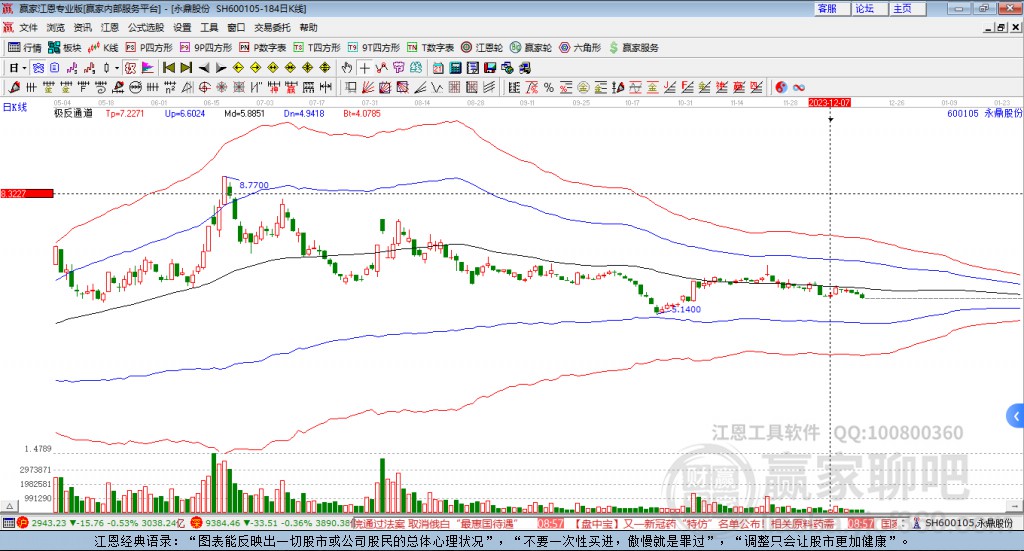1024x551 pixels.
Task: Click the red 8.3227 price label
Action: point(27,193)
